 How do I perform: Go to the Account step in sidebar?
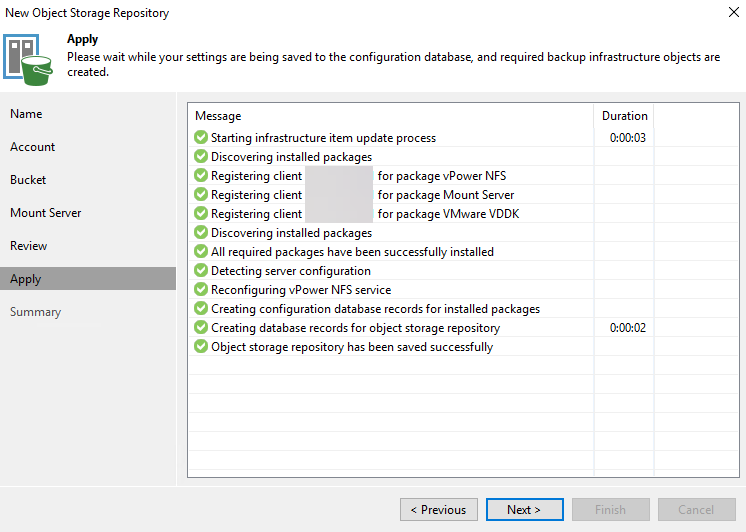pyautogui.click(x=33, y=147)
